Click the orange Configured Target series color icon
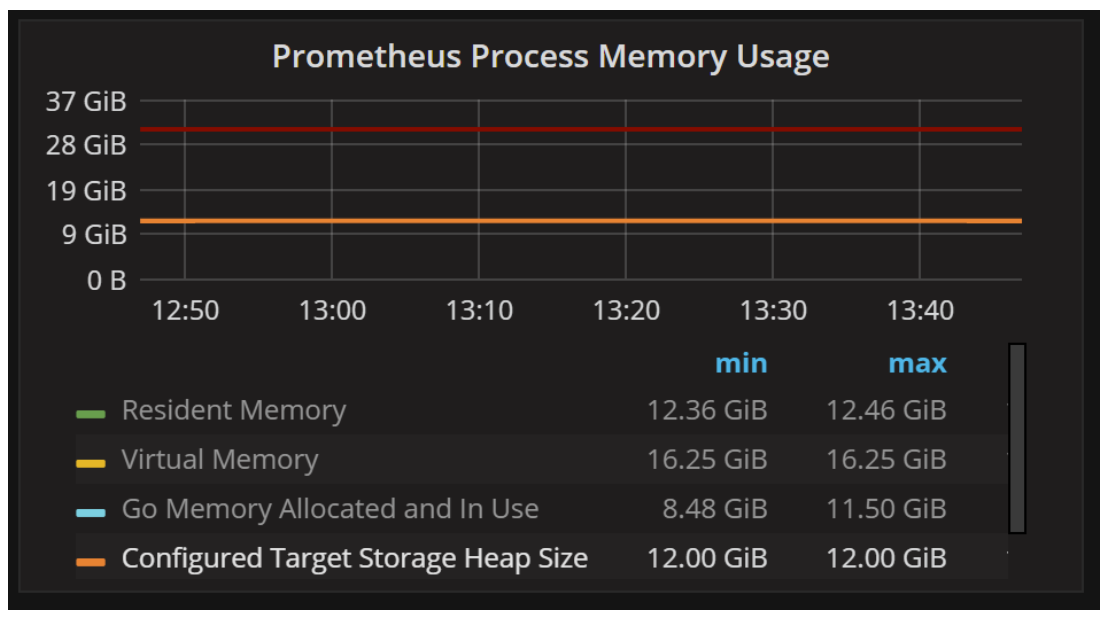Image resolution: width=1112 pixels, height=623 pixels. (x=90, y=561)
